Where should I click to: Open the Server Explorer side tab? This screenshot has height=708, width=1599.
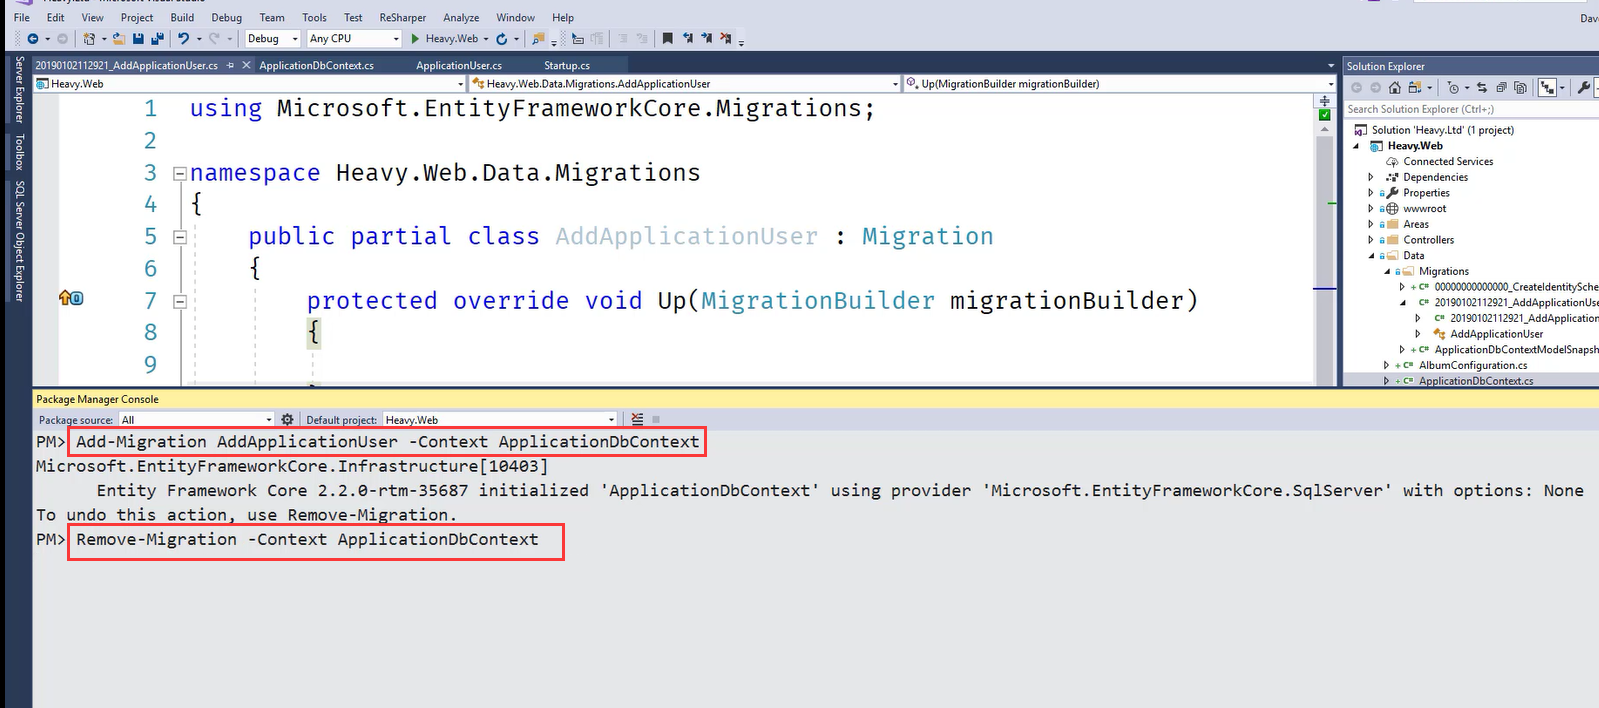pyautogui.click(x=19, y=89)
